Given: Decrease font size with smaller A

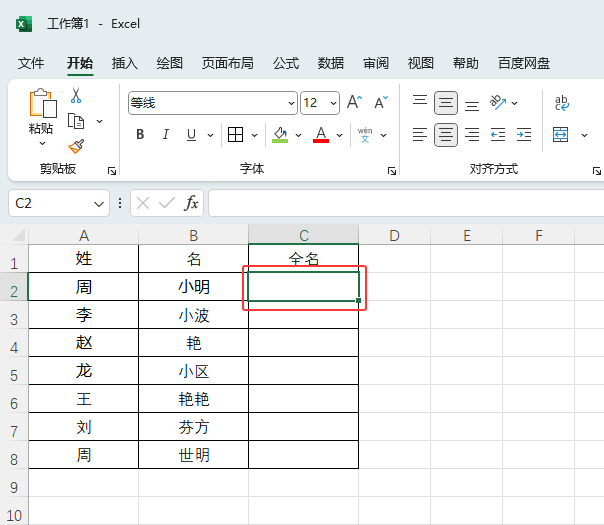Looking at the screenshot, I should tap(381, 102).
